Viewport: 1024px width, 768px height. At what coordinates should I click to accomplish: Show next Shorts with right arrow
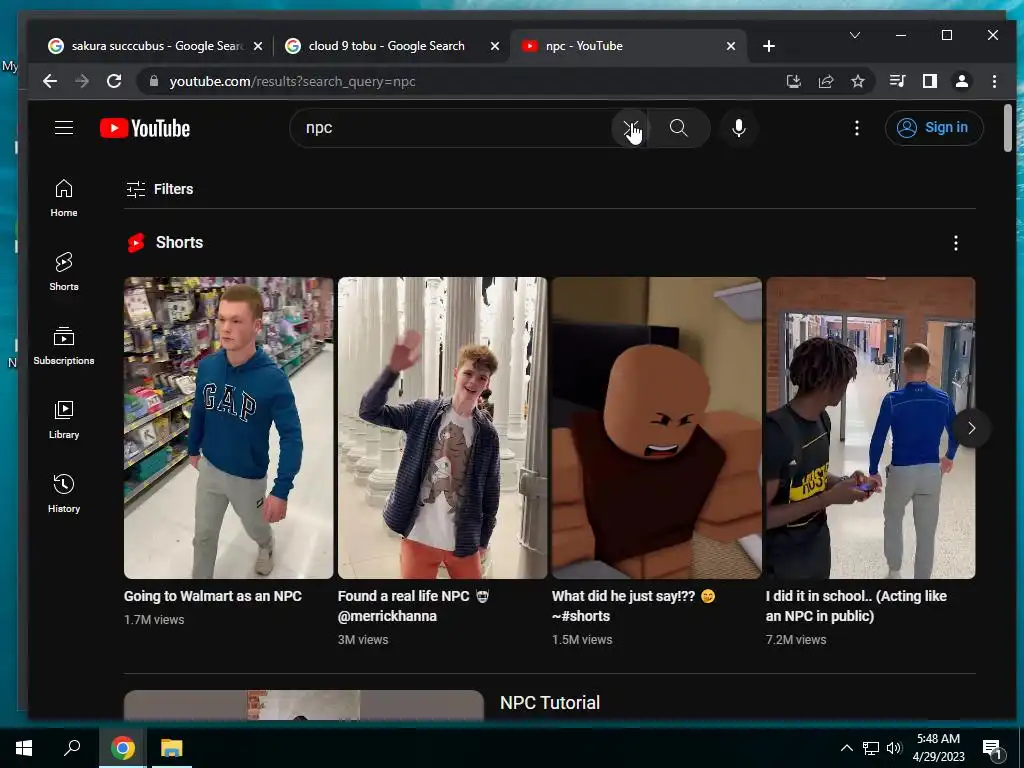(x=971, y=428)
